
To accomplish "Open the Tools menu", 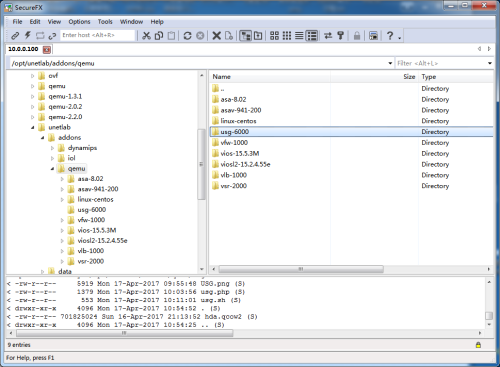I will [x=105, y=22].
